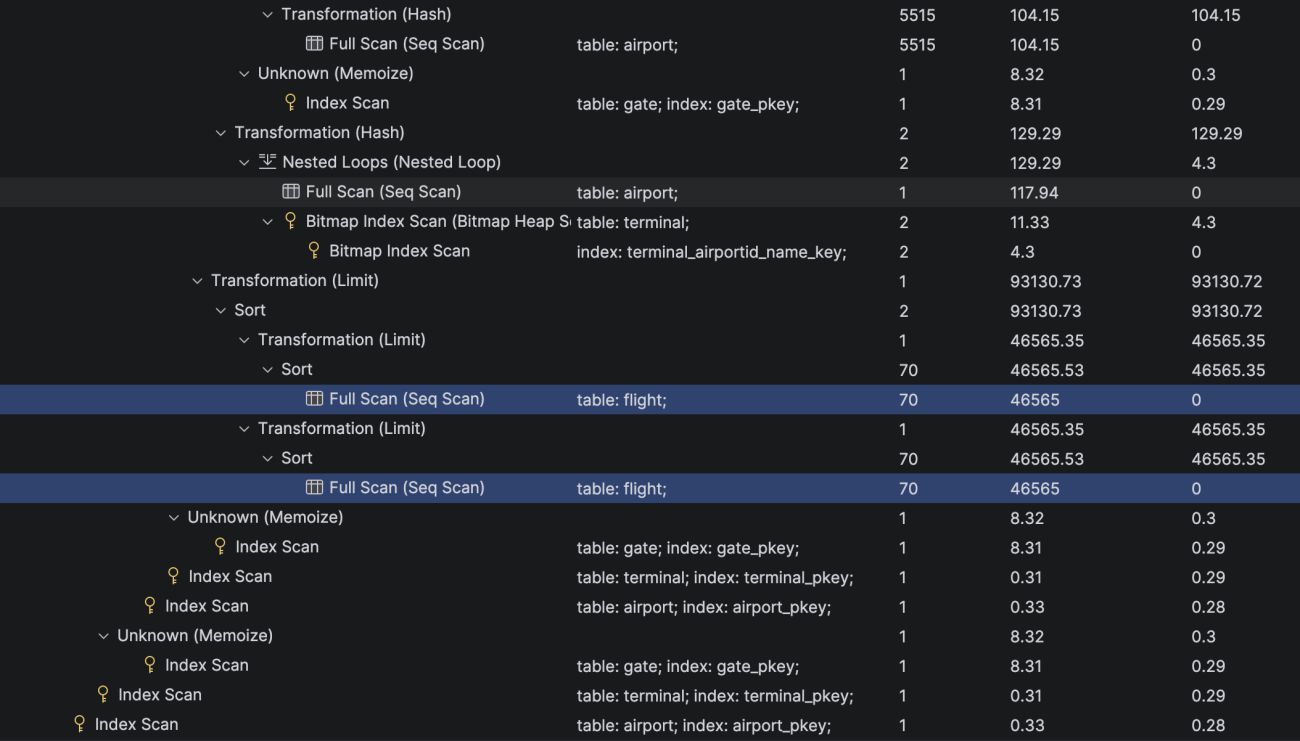Collapse Transformation (Hash) node with 5515 rows
This screenshot has height=741, width=1300.
tap(267, 15)
